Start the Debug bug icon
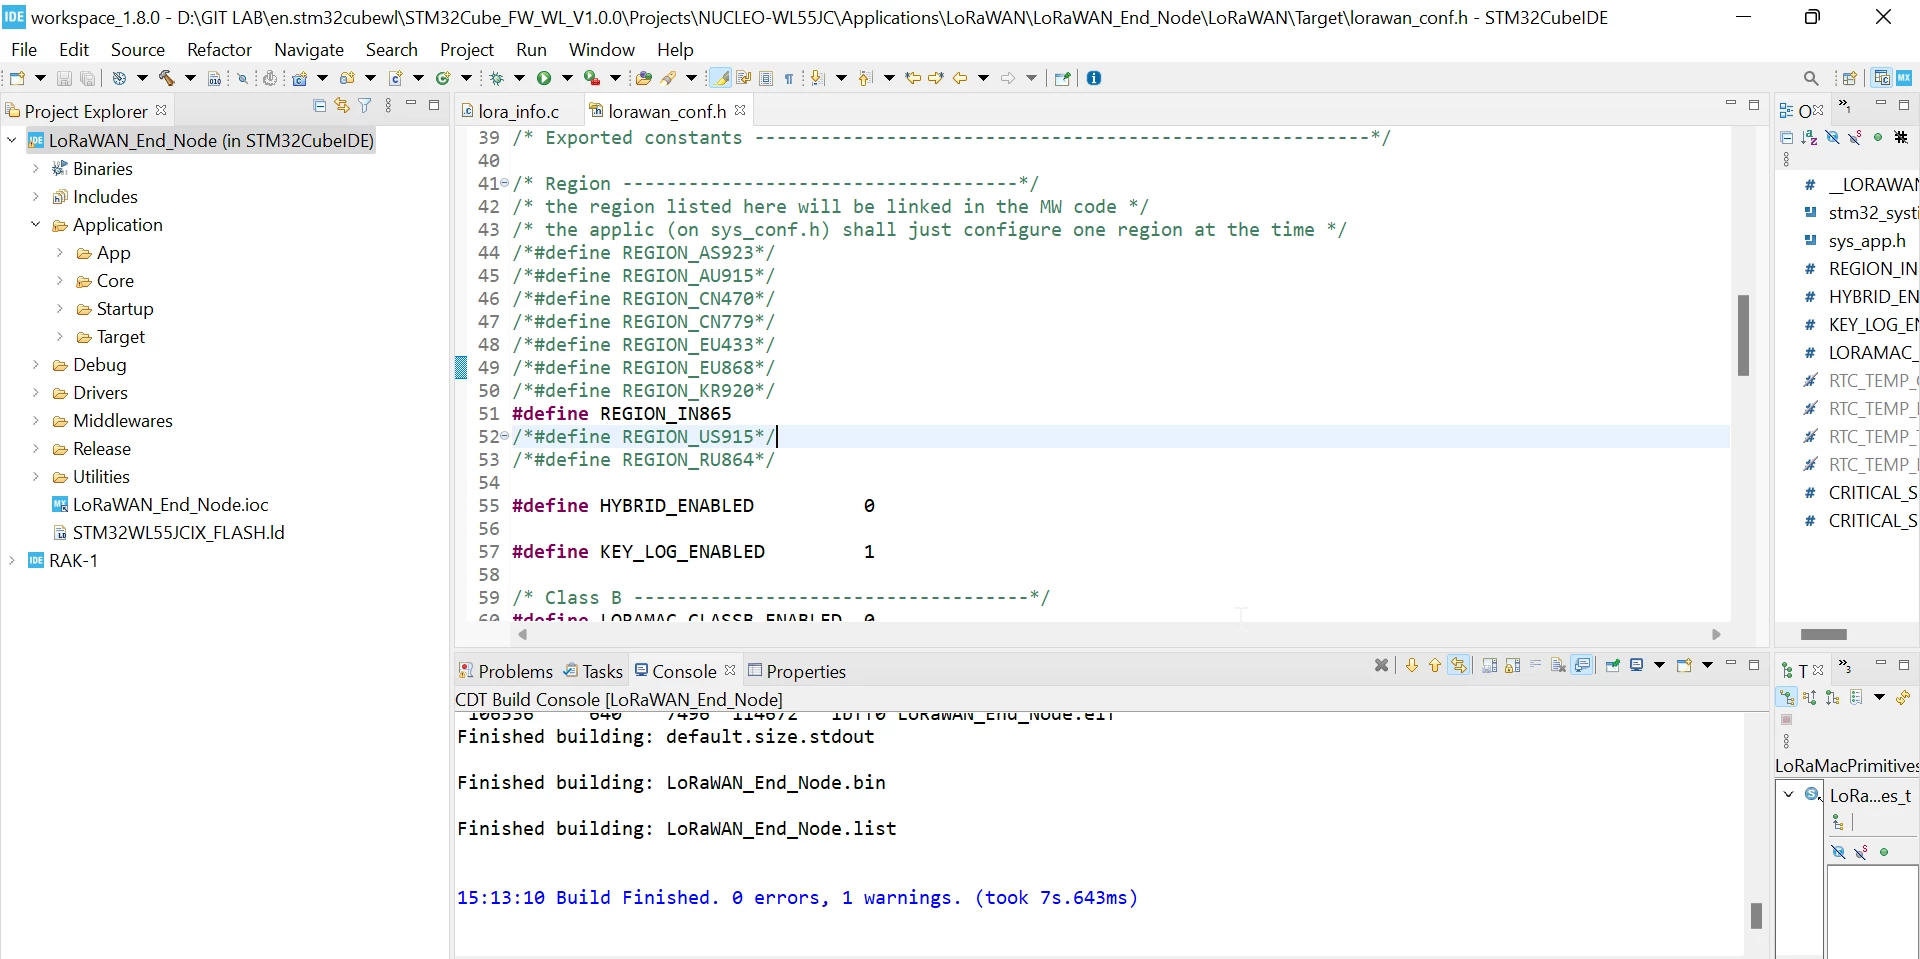Viewport: 1920px width, 959px height. (497, 78)
